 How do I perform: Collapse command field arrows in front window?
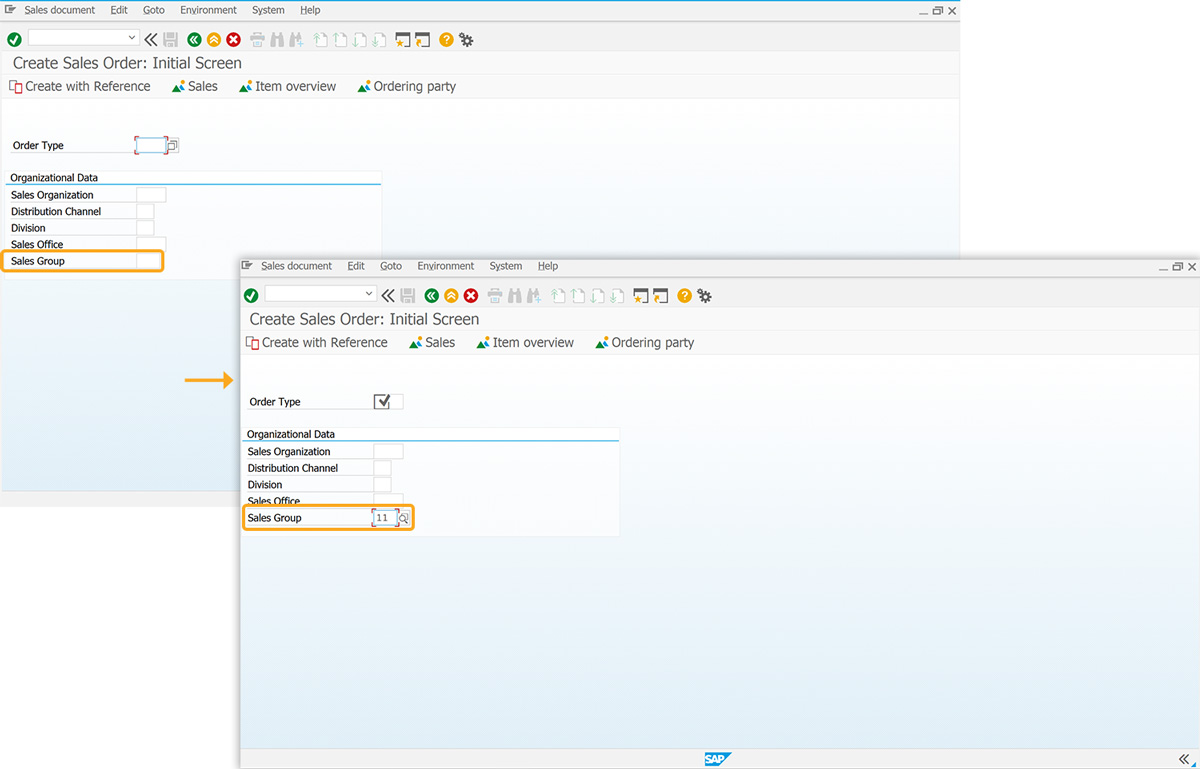point(388,296)
